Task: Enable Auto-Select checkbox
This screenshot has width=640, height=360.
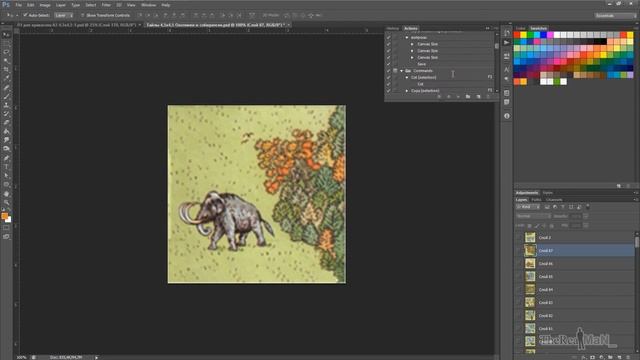Action: (25, 15)
